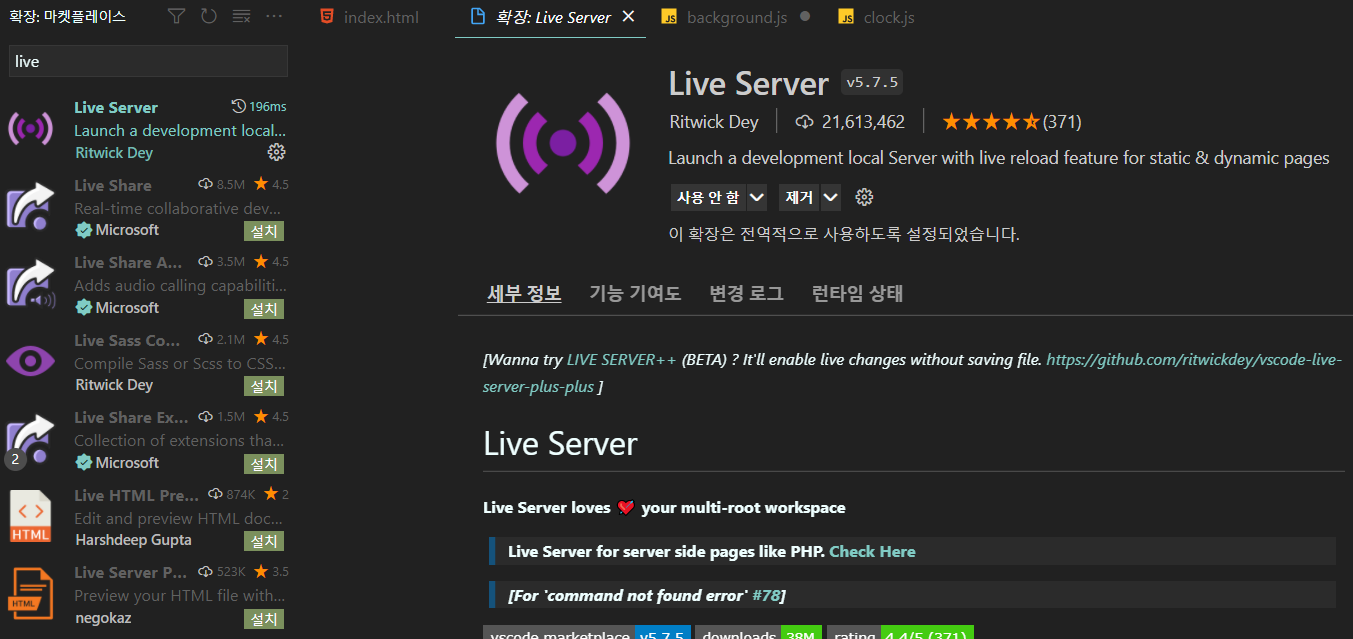
Task: Install the Live HTML Previewer extension
Action: tap(264, 541)
